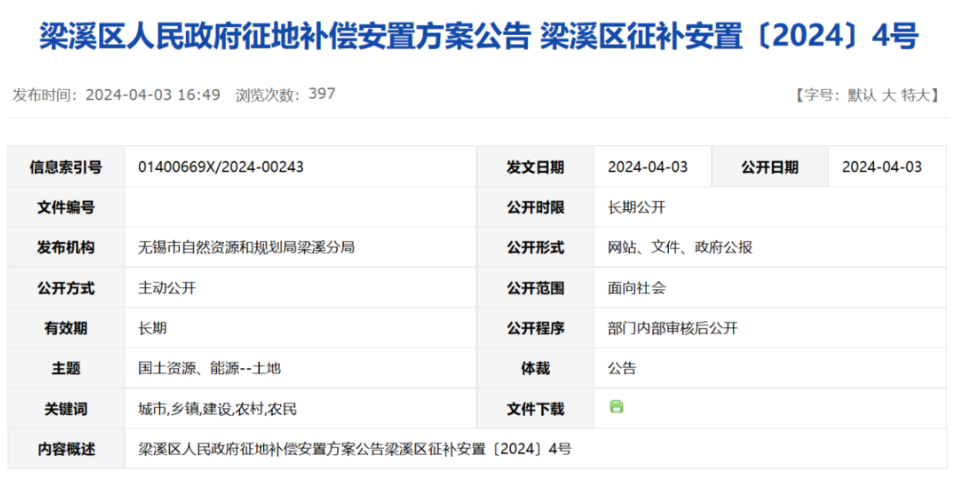Click the 体裁 label cell
The image size is (954, 477).
pyautogui.click(x=535, y=367)
